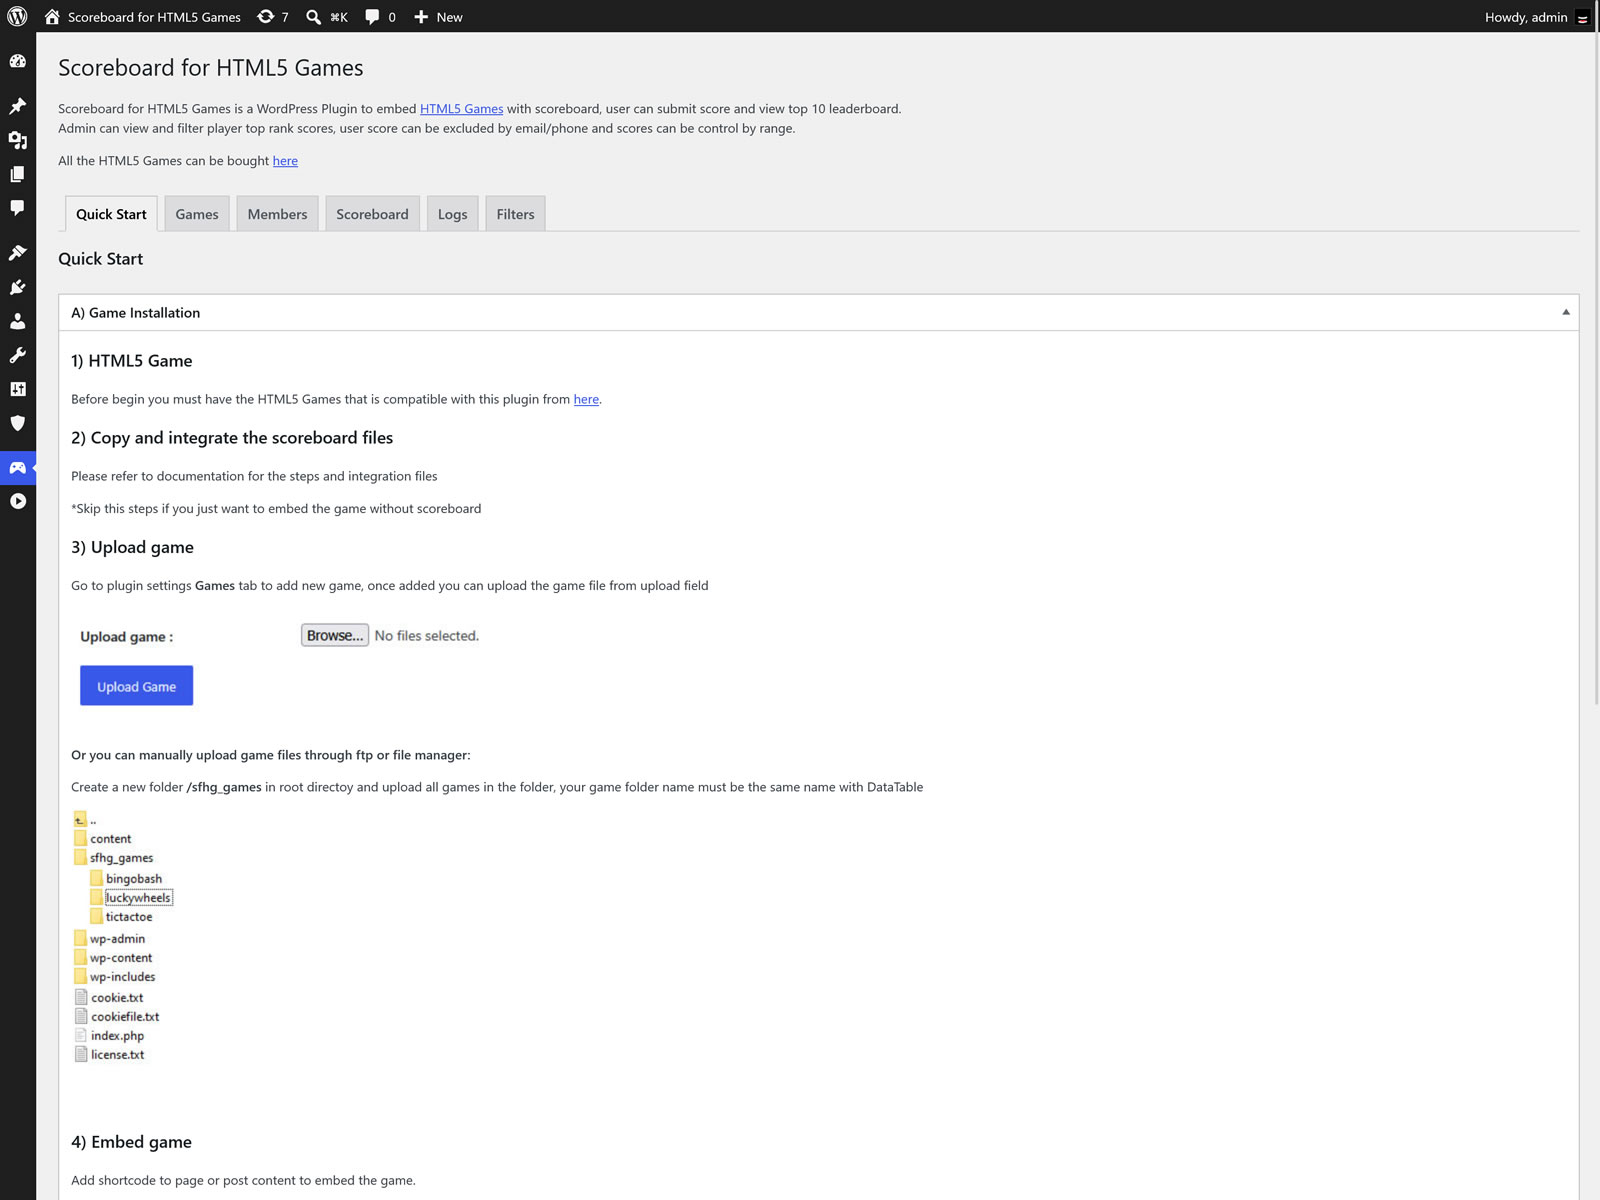The image size is (1600, 1200).
Task: Click the '4) Embed game' heading
Action: [x=131, y=1142]
